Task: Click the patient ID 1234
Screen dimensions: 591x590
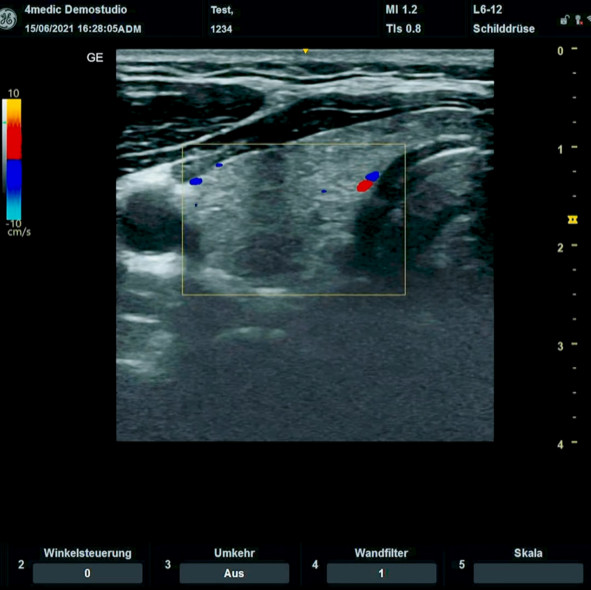Action: [x=221, y=29]
